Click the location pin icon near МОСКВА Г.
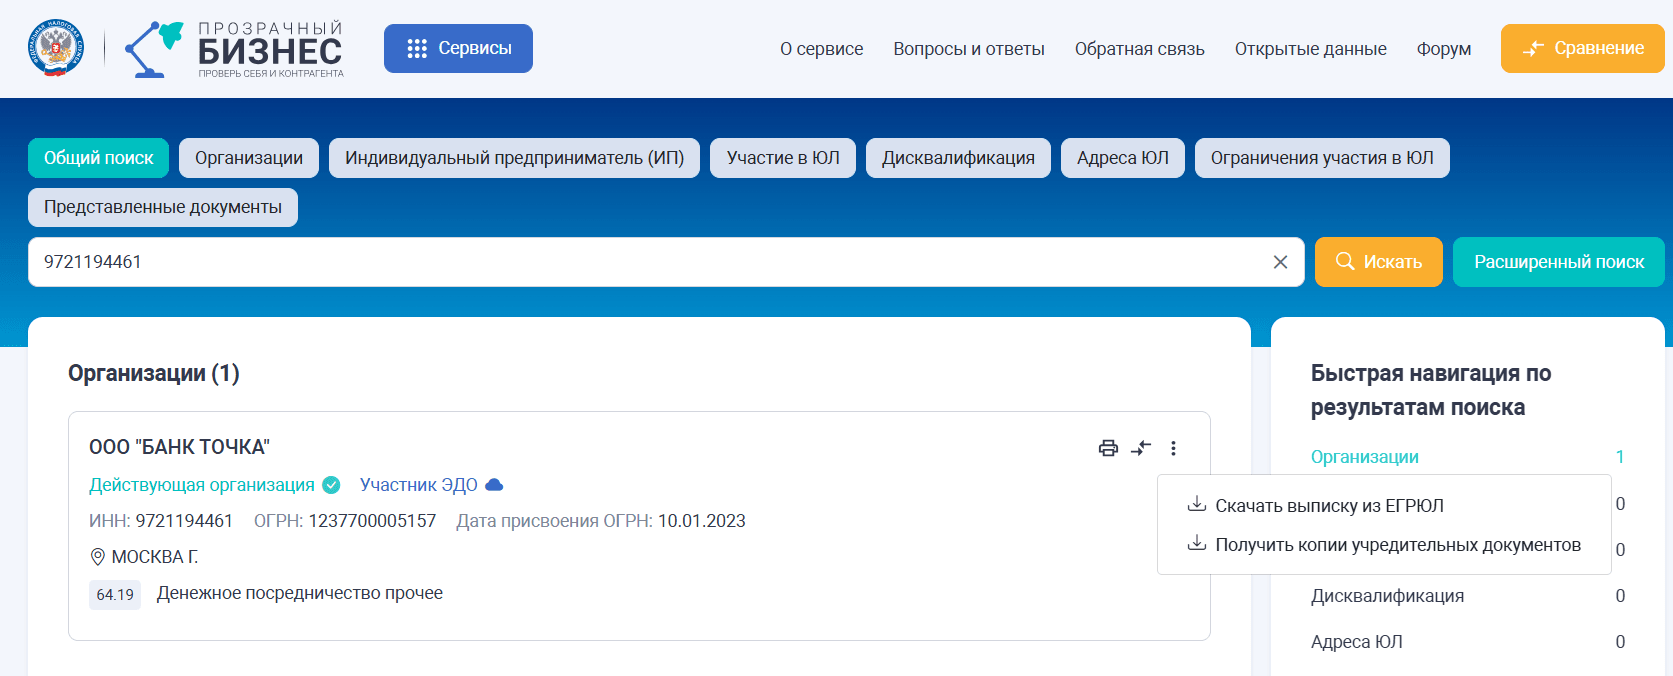 pyautogui.click(x=98, y=557)
